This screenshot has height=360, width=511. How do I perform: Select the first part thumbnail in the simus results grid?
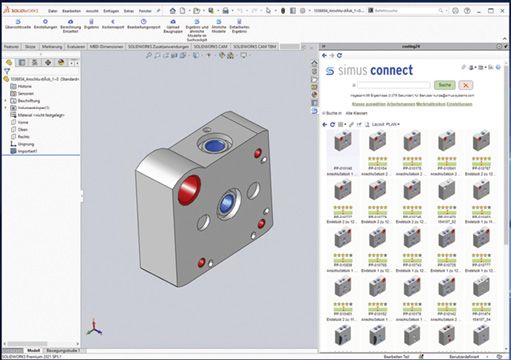[343, 142]
